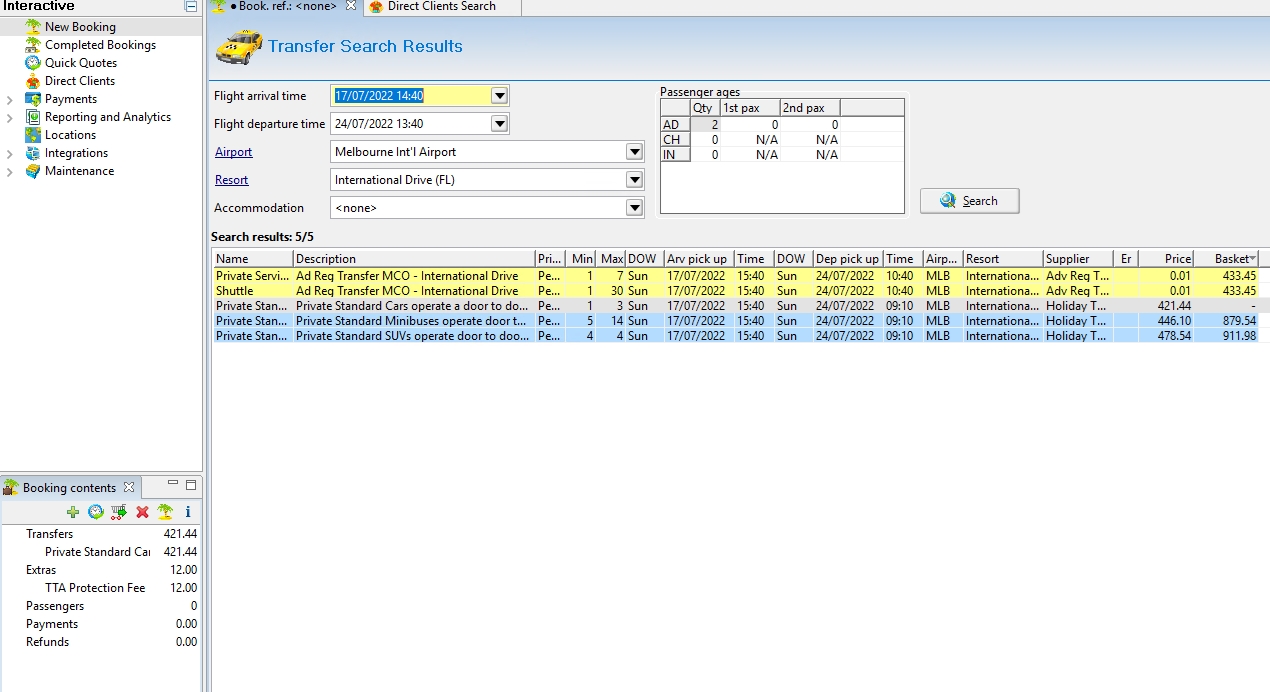Minimize the Booking contents panel
1270x692 pixels.
171,484
